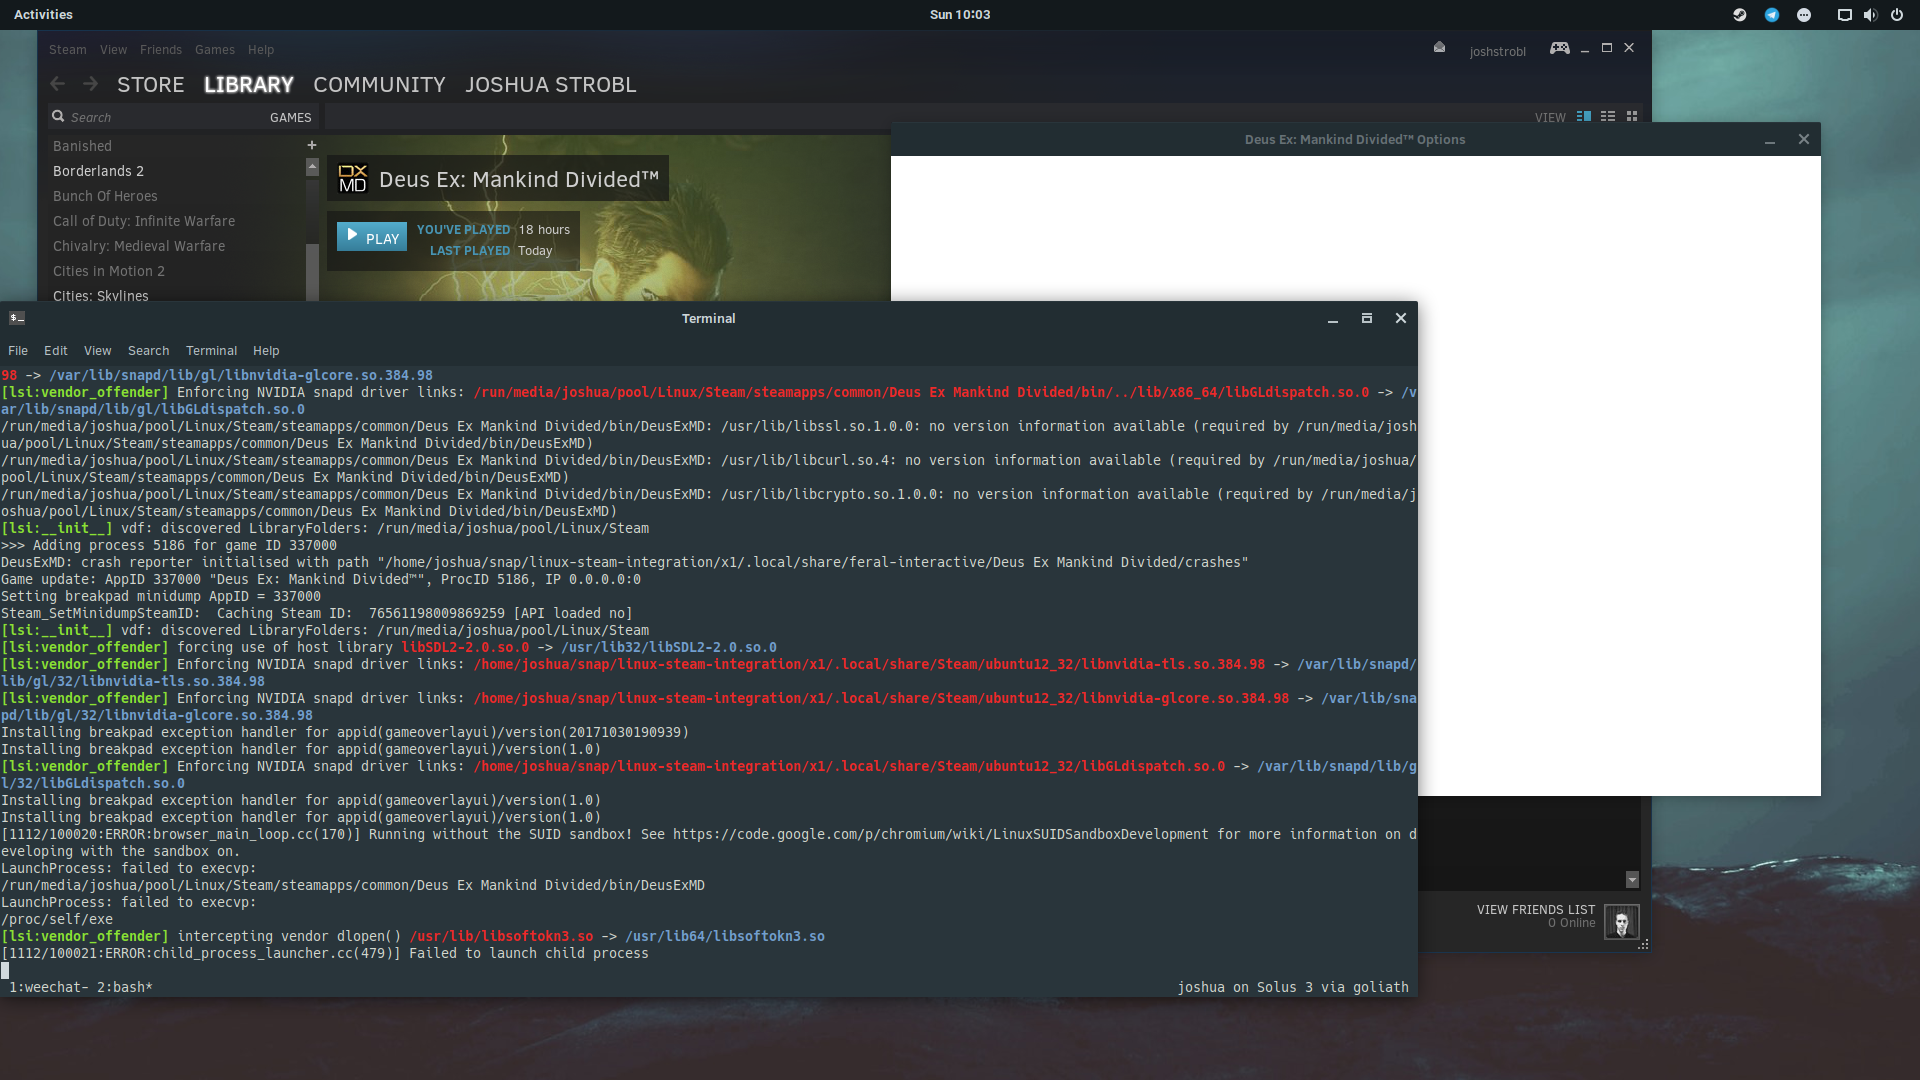Minimize the Deus Ex Options dialog
This screenshot has height=1080, width=1920.
tap(1770, 140)
